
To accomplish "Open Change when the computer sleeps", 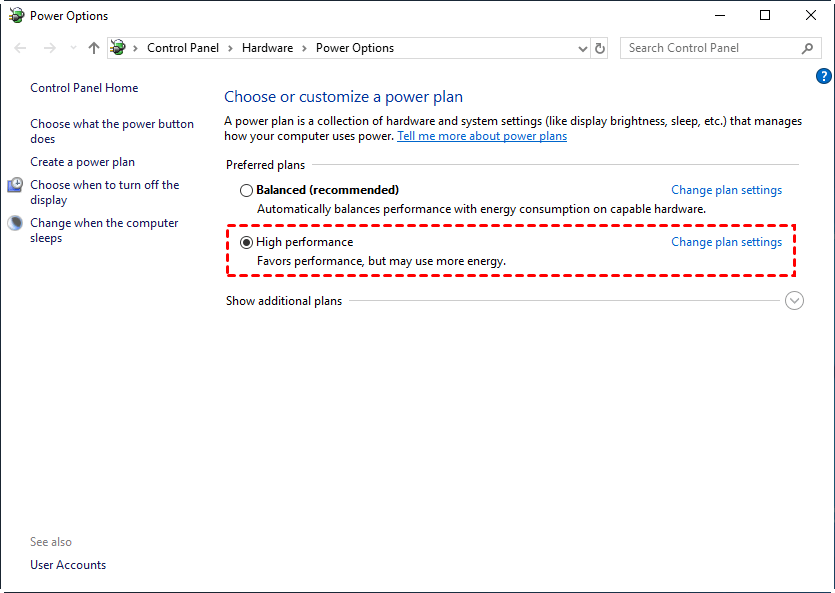I will [x=104, y=230].
